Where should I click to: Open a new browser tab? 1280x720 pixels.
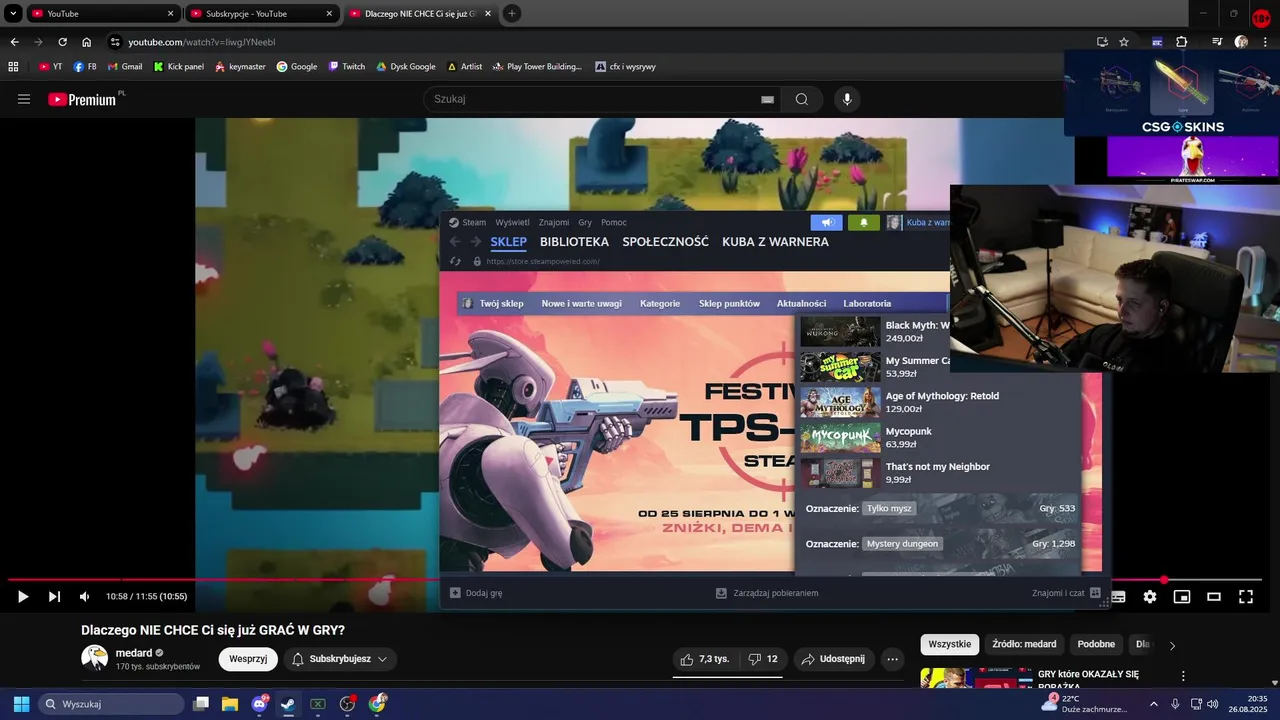click(x=512, y=14)
